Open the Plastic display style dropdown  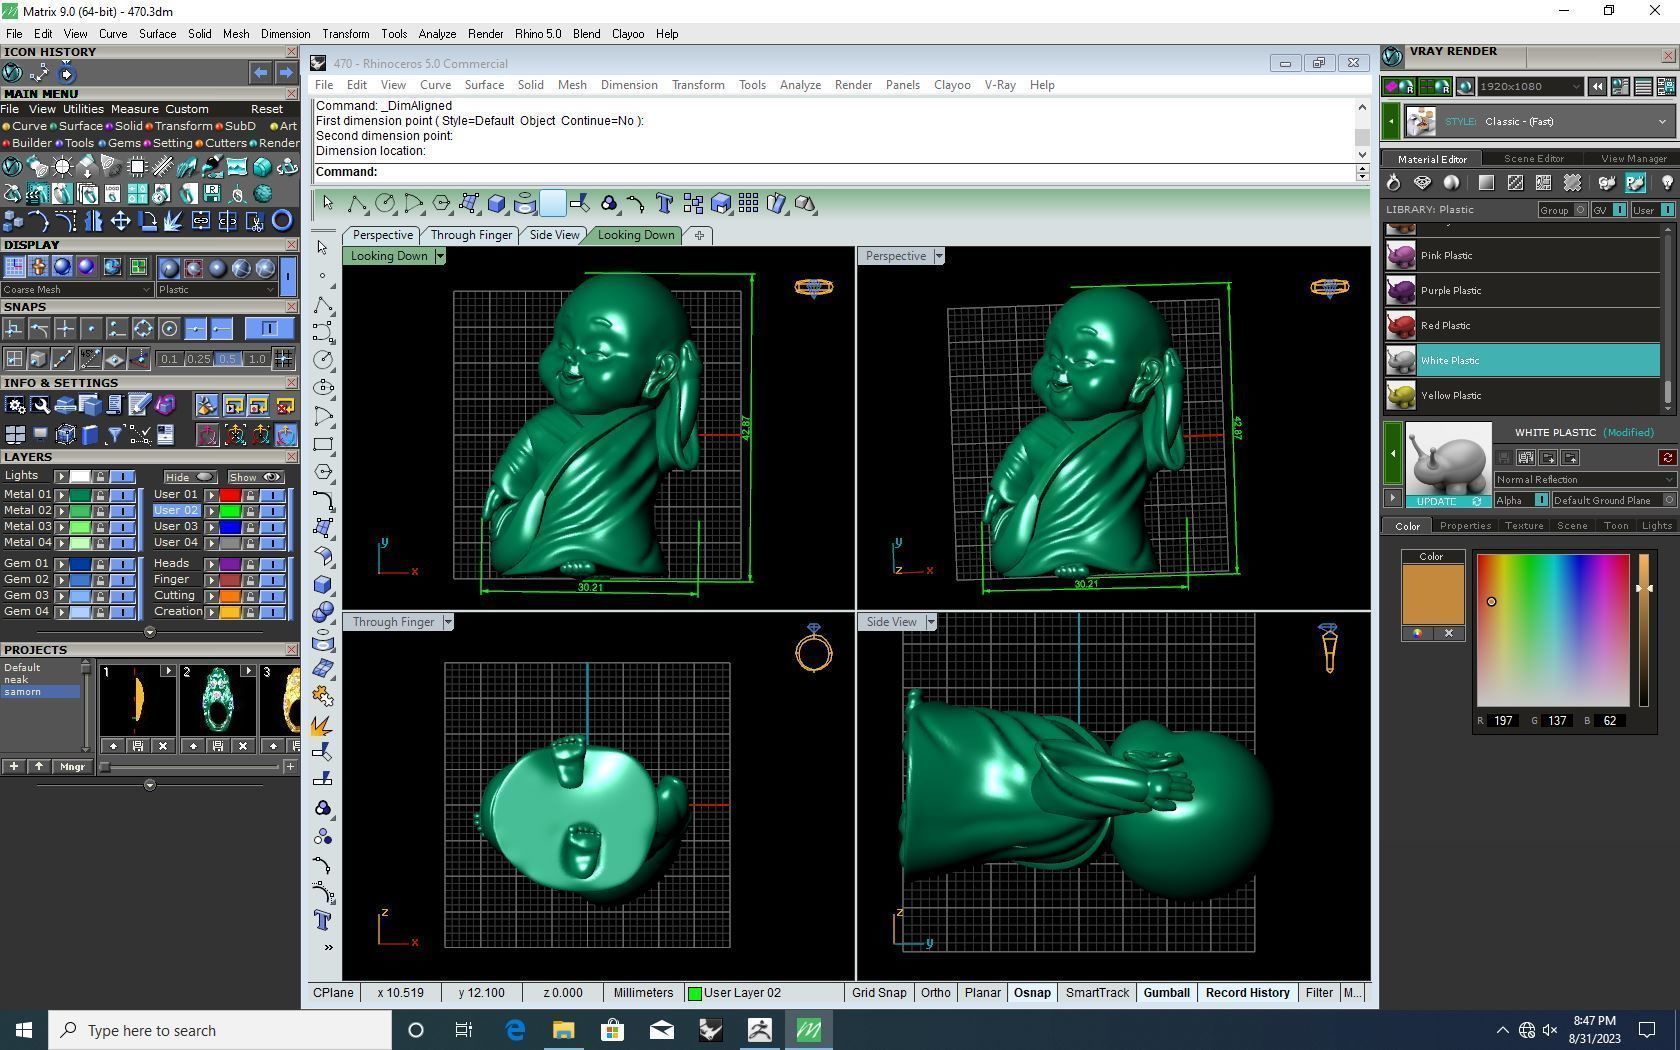pos(216,290)
